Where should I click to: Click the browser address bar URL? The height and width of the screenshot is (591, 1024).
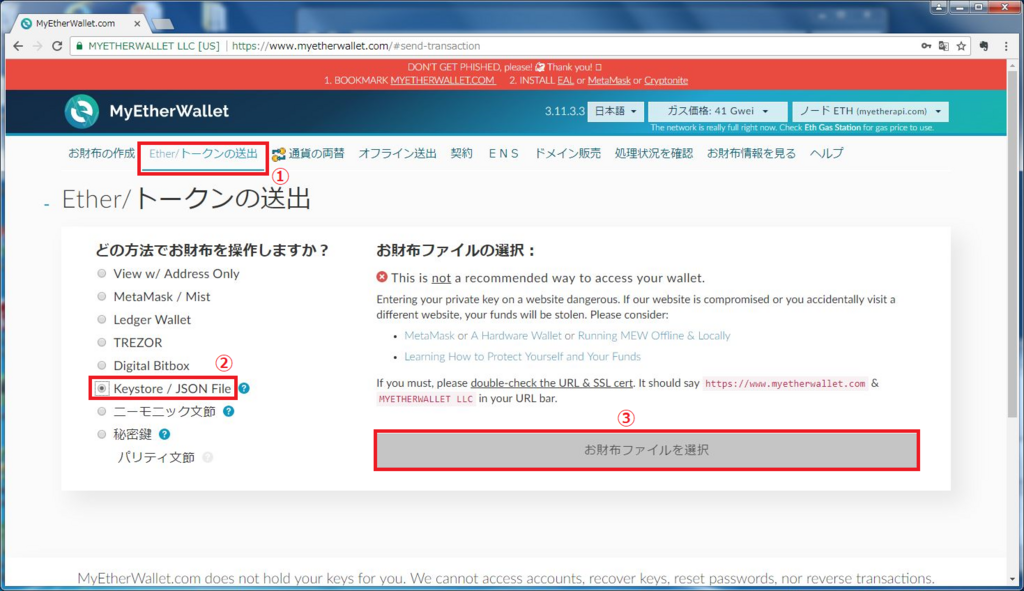pos(356,46)
